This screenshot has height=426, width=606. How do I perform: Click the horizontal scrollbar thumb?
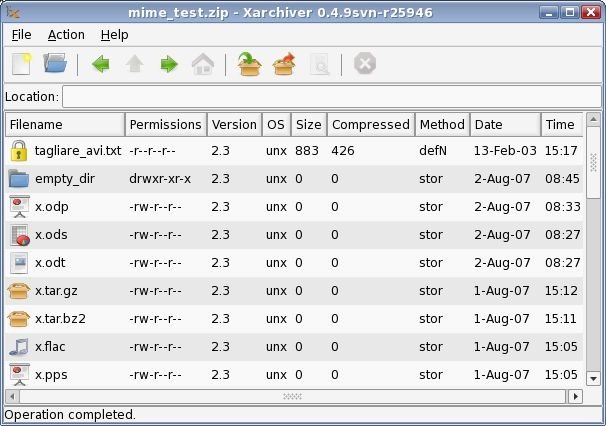[x=293, y=397]
